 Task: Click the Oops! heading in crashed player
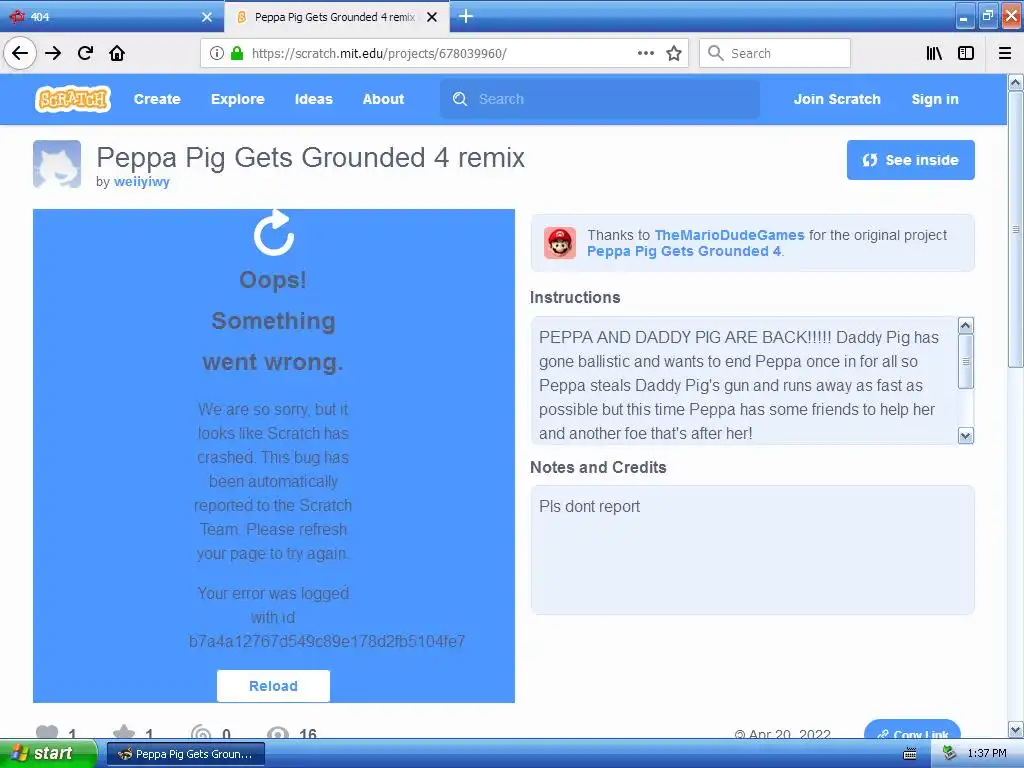coord(273,280)
